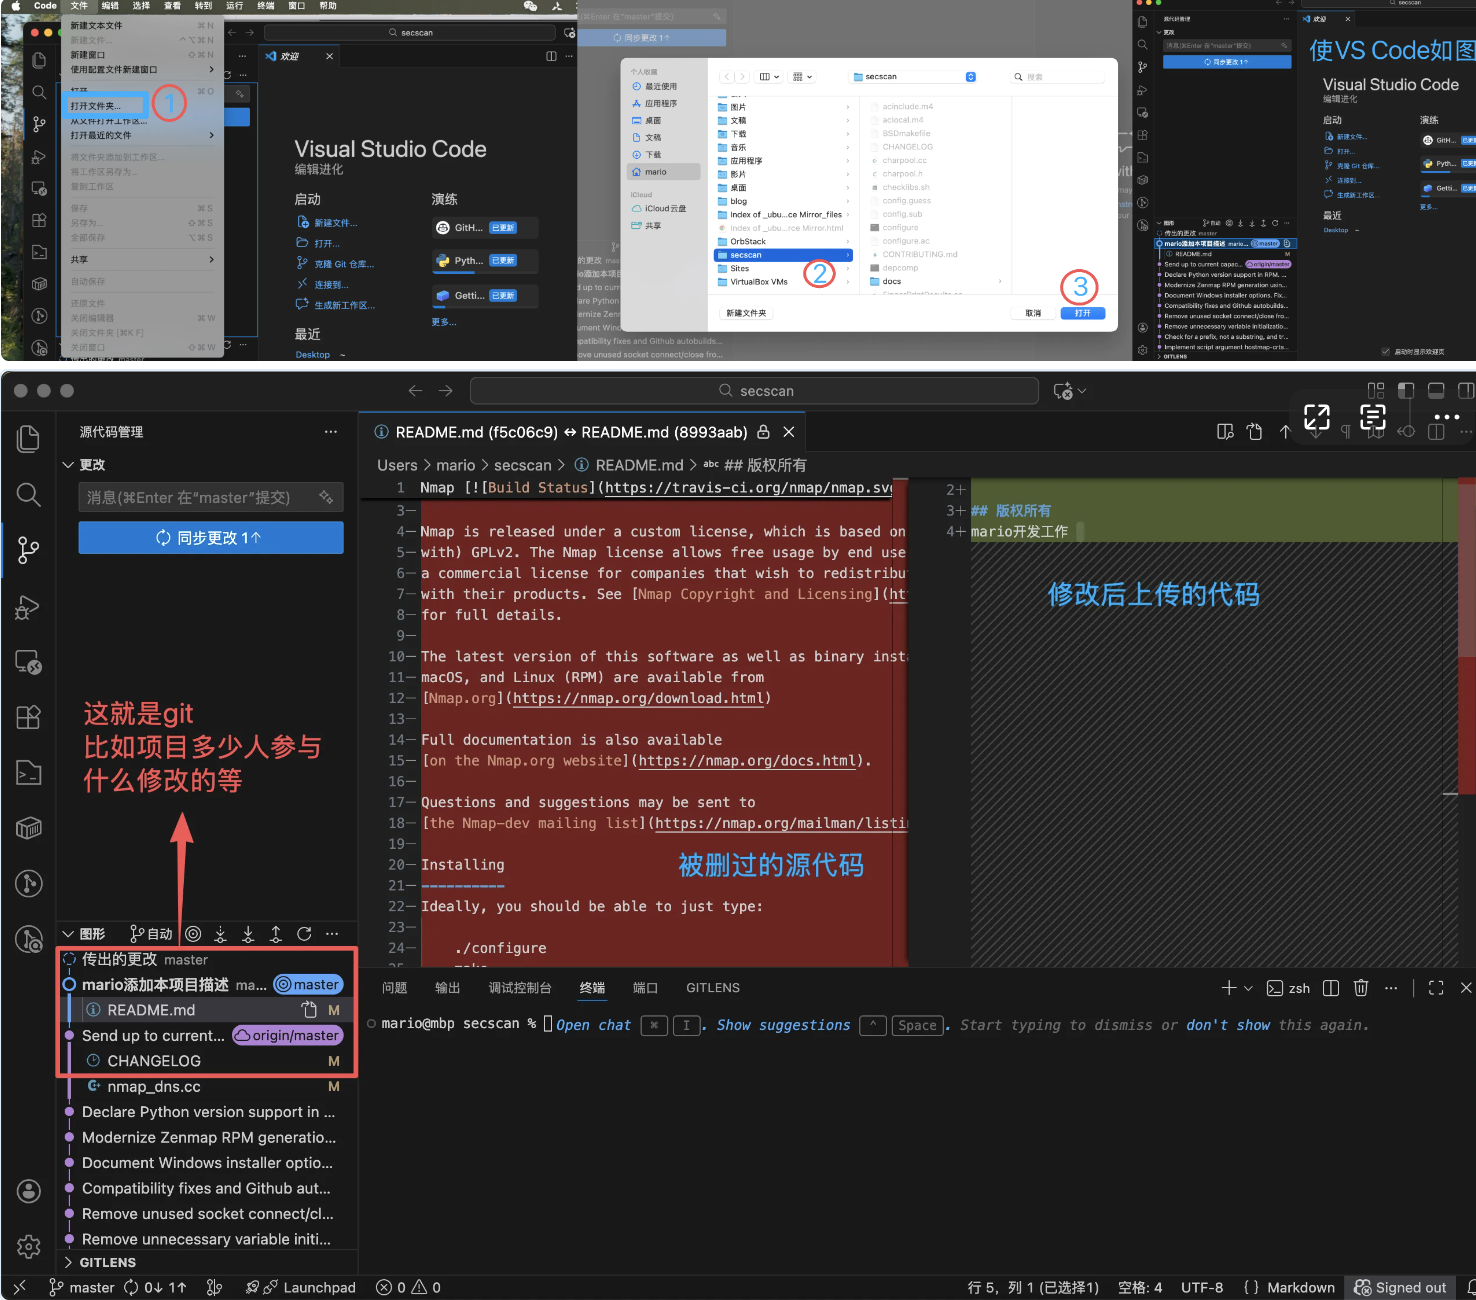Viewport: 1476px width, 1300px height.
Task: Split the zsh terminal
Action: [1331, 988]
